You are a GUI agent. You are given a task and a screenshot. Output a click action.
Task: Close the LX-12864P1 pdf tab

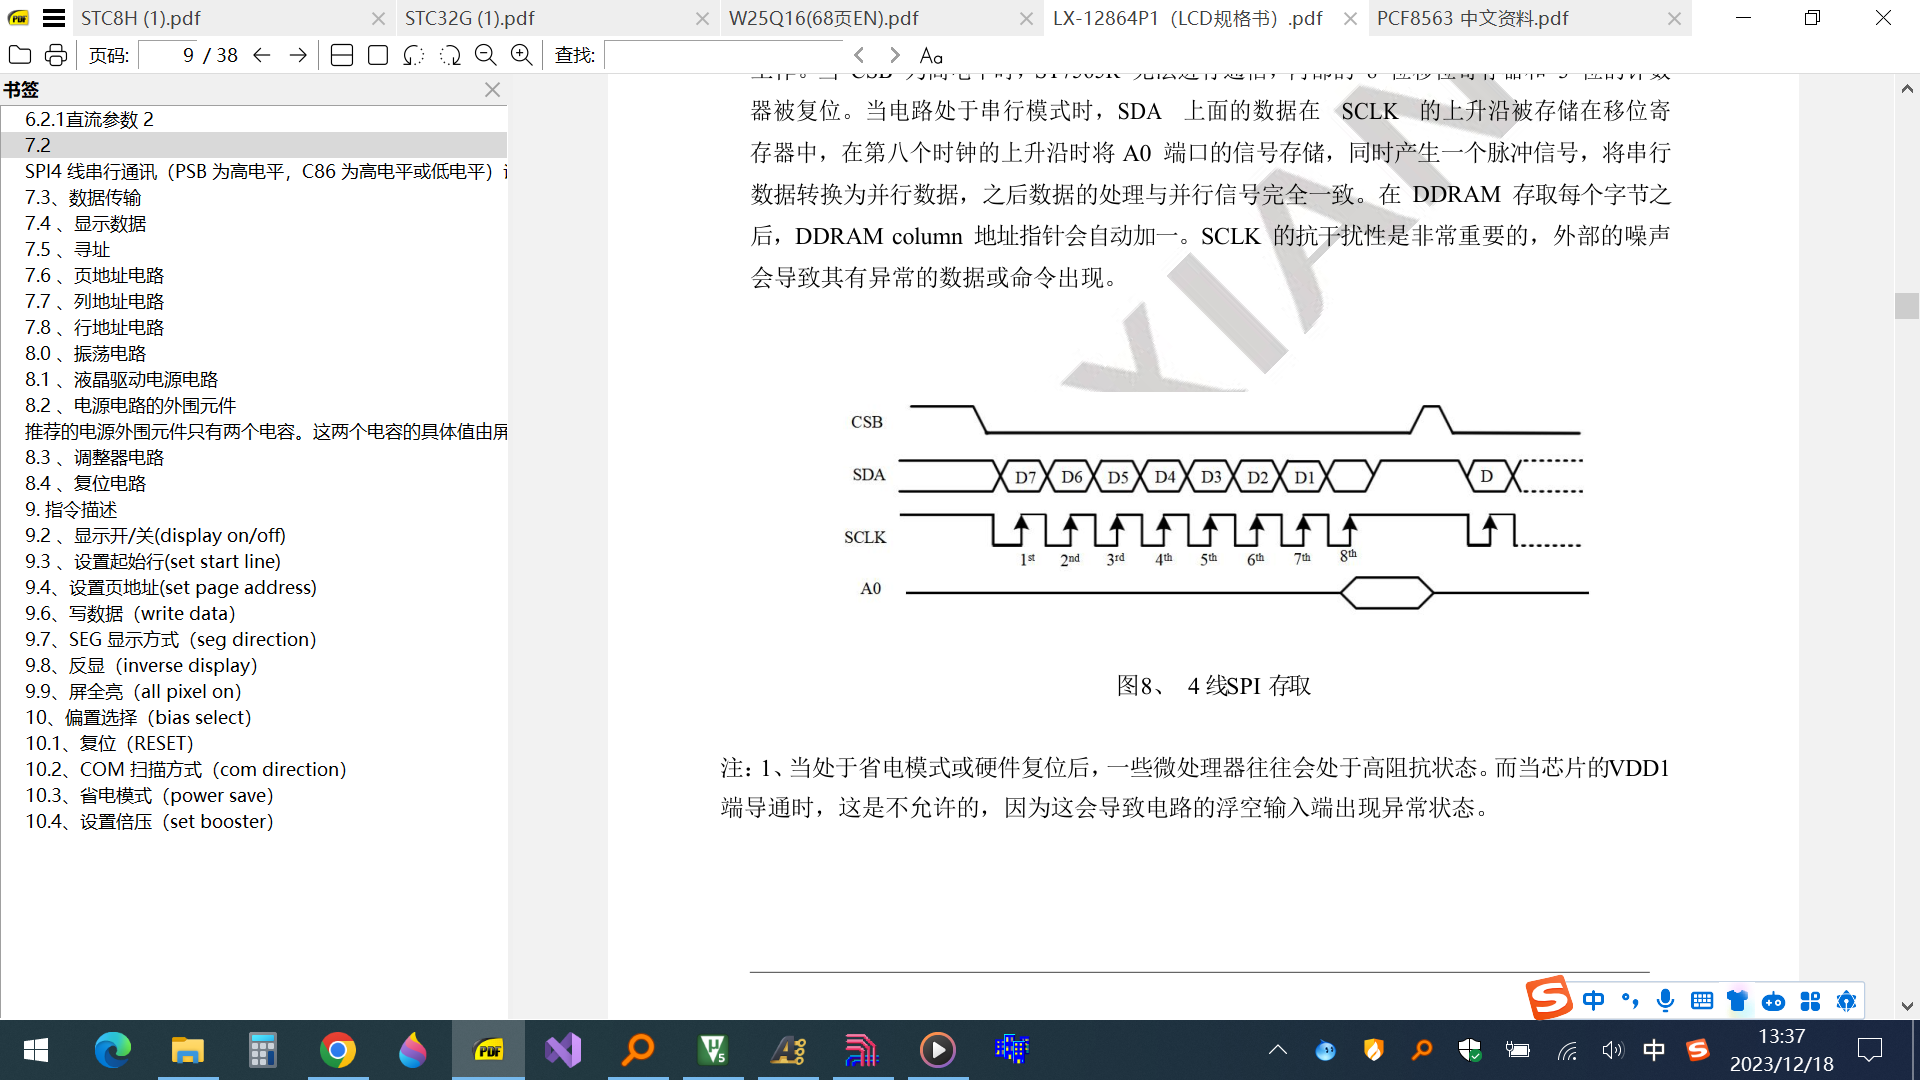1350,18
